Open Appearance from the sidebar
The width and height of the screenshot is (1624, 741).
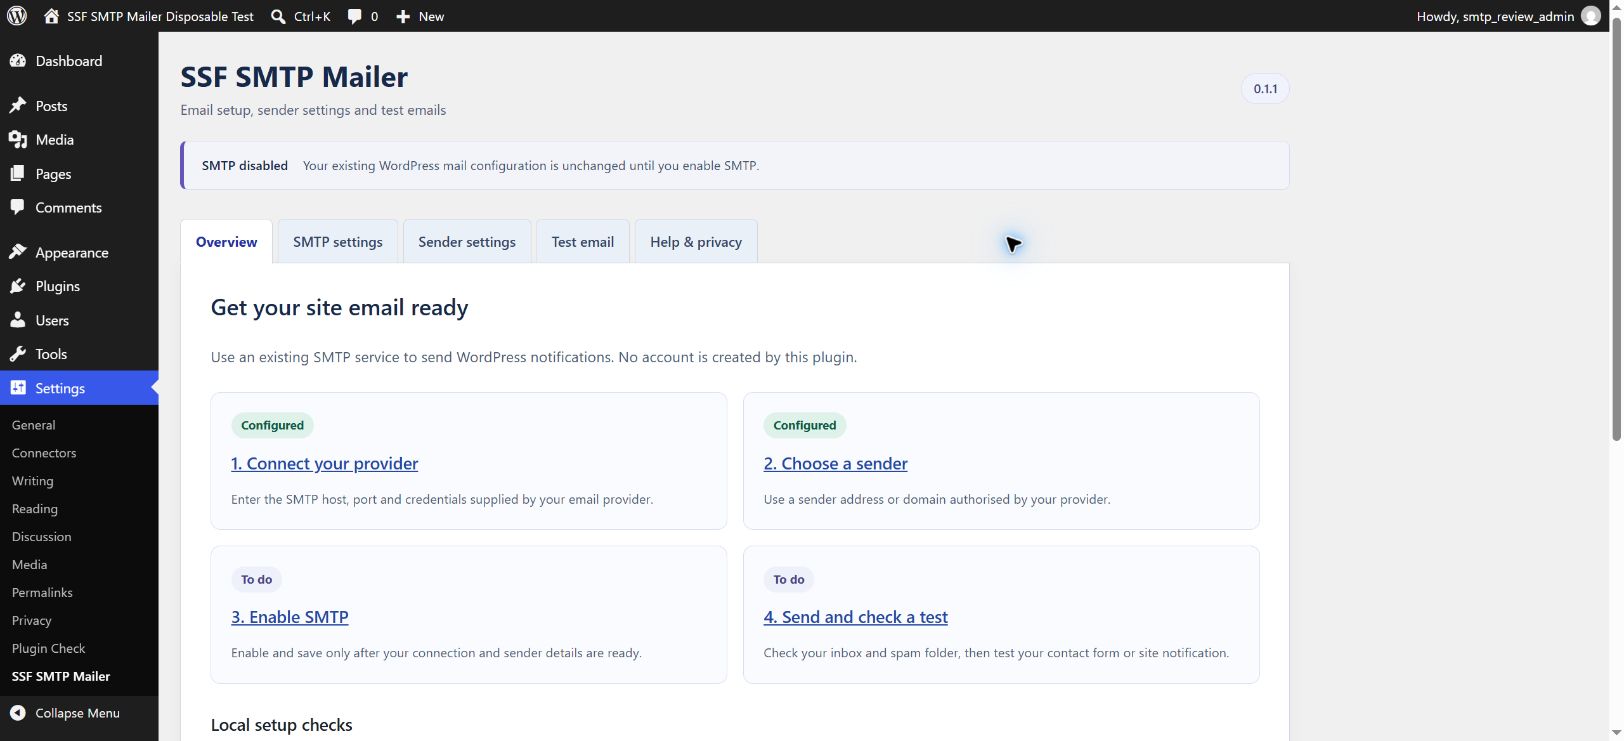(79, 253)
